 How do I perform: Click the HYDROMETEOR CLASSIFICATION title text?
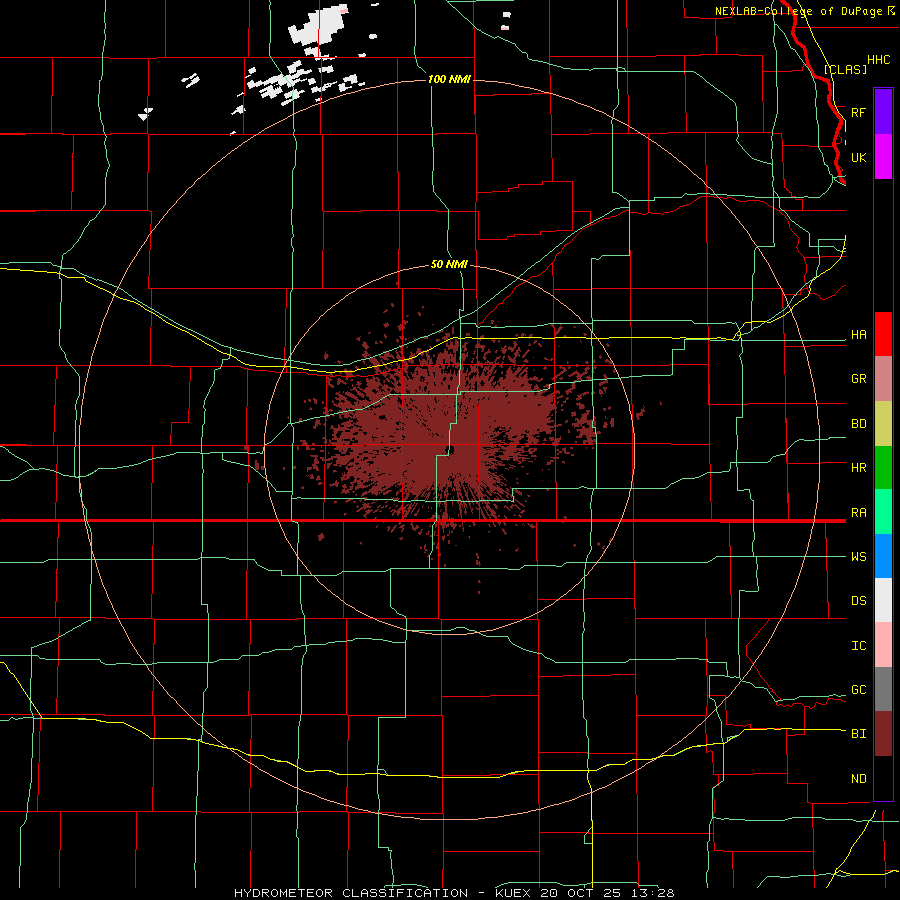click(x=350, y=893)
